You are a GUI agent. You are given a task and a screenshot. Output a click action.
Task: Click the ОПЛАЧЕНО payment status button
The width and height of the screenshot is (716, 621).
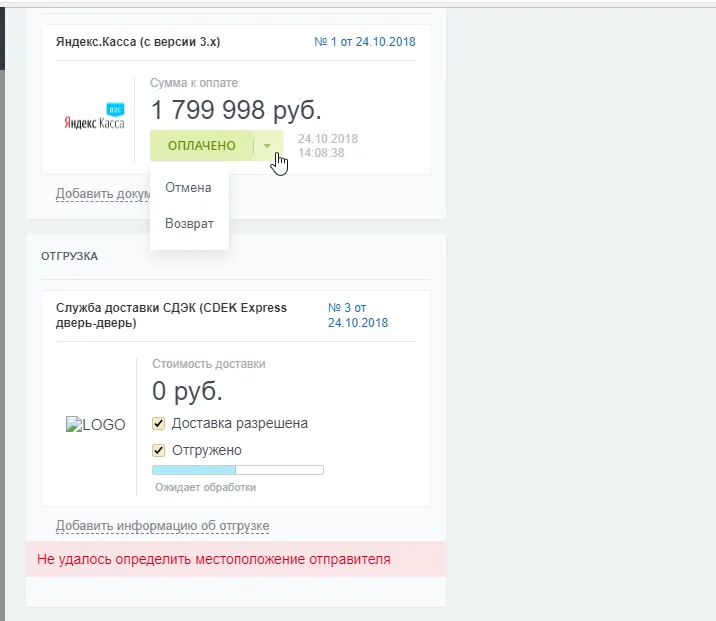(x=201, y=146)
